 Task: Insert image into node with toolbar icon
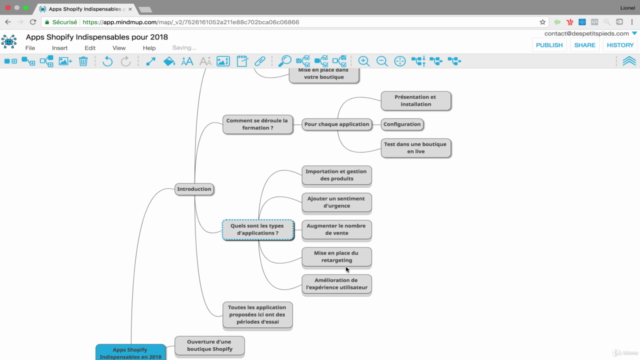pyautogui.click(x=223, y=61)
